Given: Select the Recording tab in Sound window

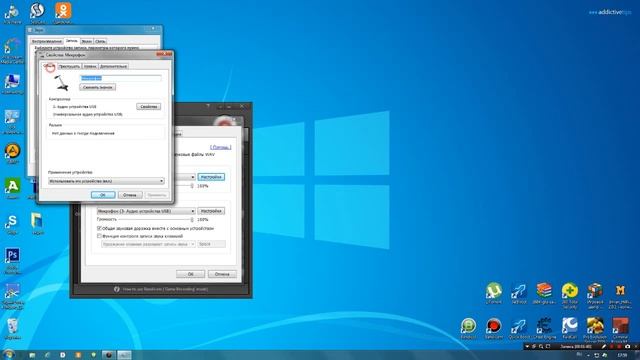Looking at the screenshot, I should (x=71, y=41).
